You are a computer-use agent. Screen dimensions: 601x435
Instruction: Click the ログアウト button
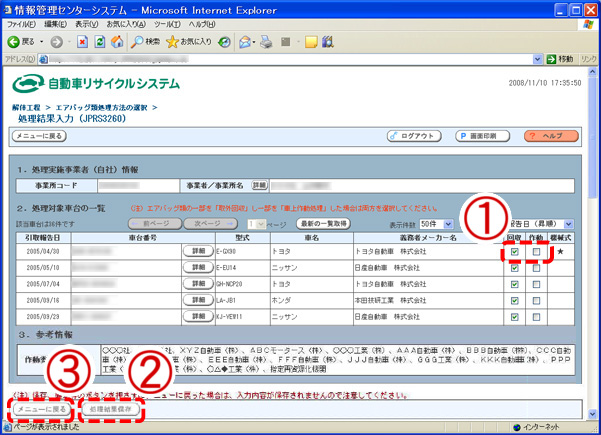(414, 136)
